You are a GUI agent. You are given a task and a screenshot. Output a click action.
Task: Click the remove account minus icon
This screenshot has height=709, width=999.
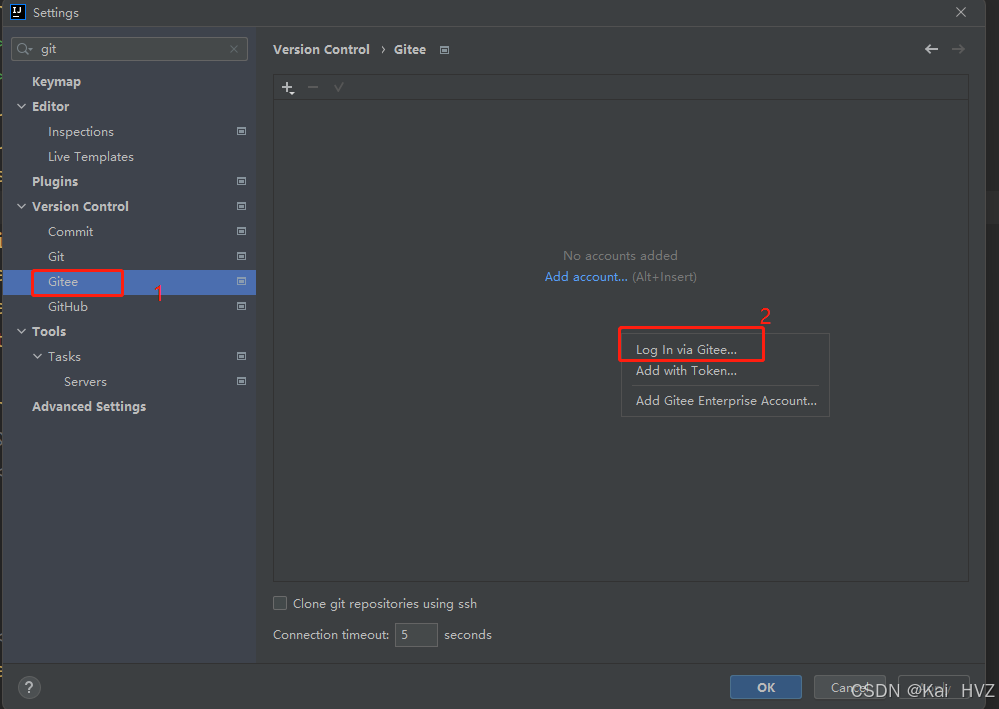tap(313, 87)
